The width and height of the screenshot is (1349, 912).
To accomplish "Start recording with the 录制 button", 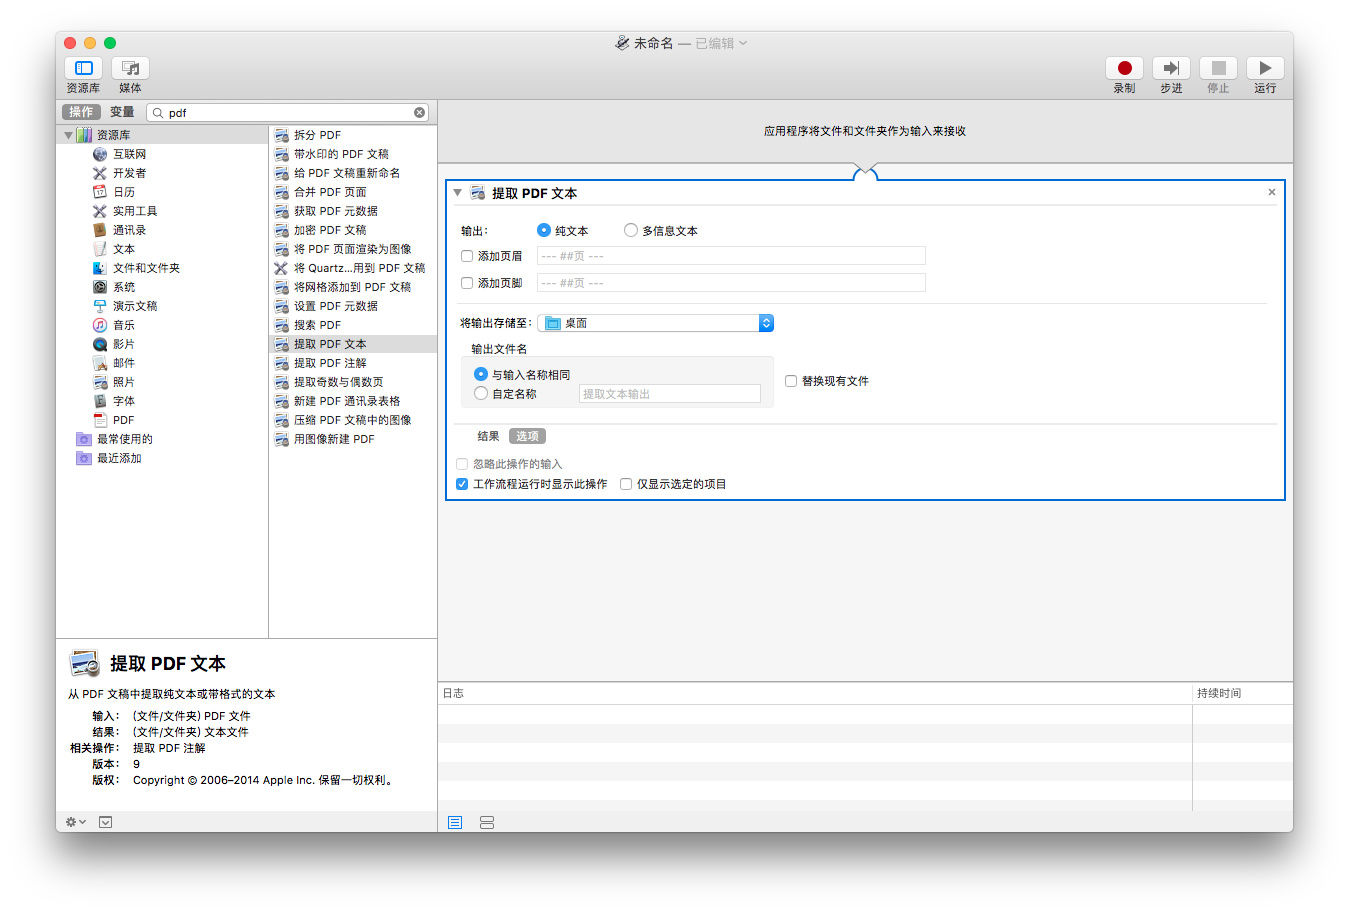I will pos(1124,68).
